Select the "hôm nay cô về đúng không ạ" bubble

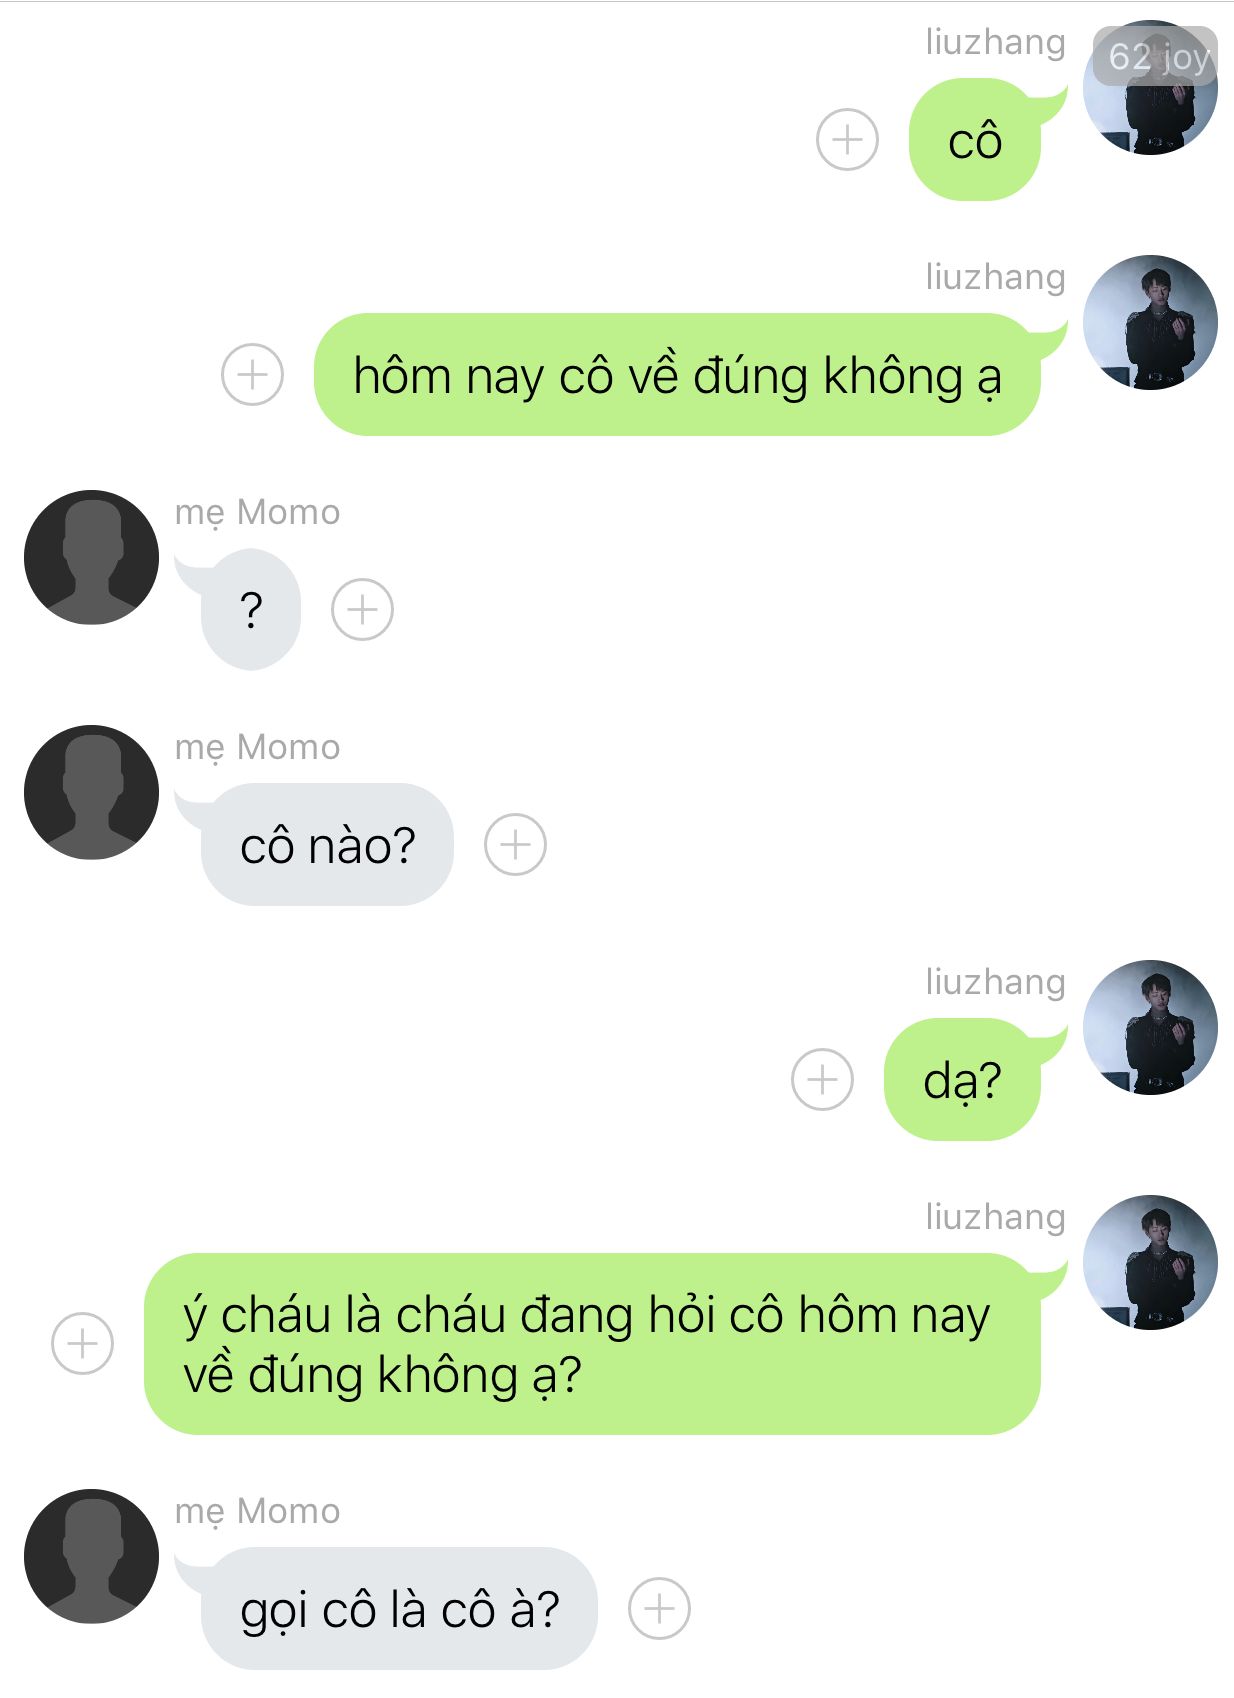click(x=677, y=375)
